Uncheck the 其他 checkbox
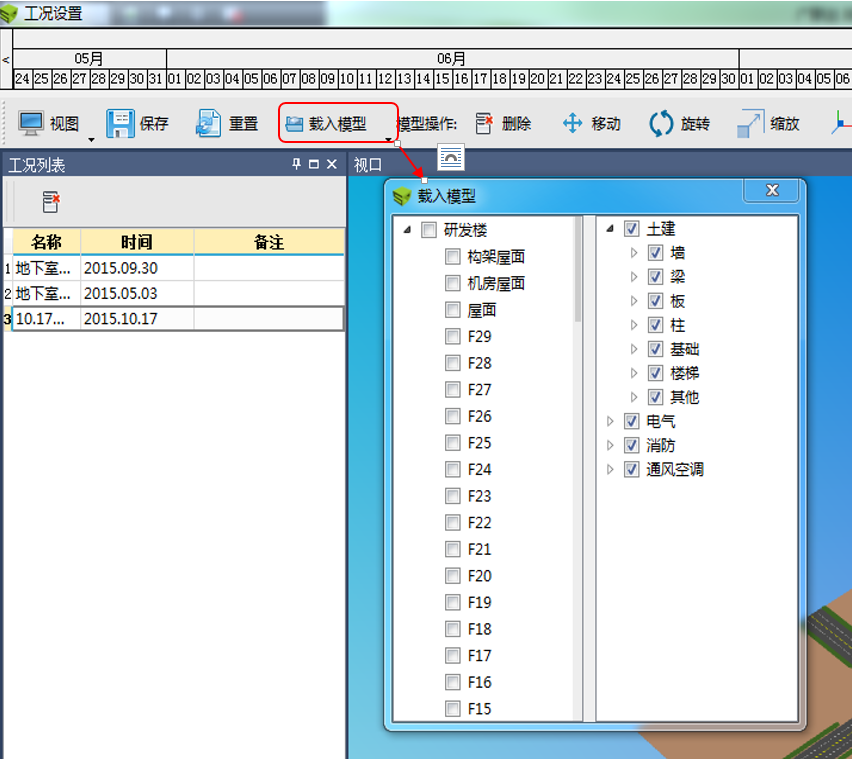This screenshot has width=852, height=759. coord(655,397)
